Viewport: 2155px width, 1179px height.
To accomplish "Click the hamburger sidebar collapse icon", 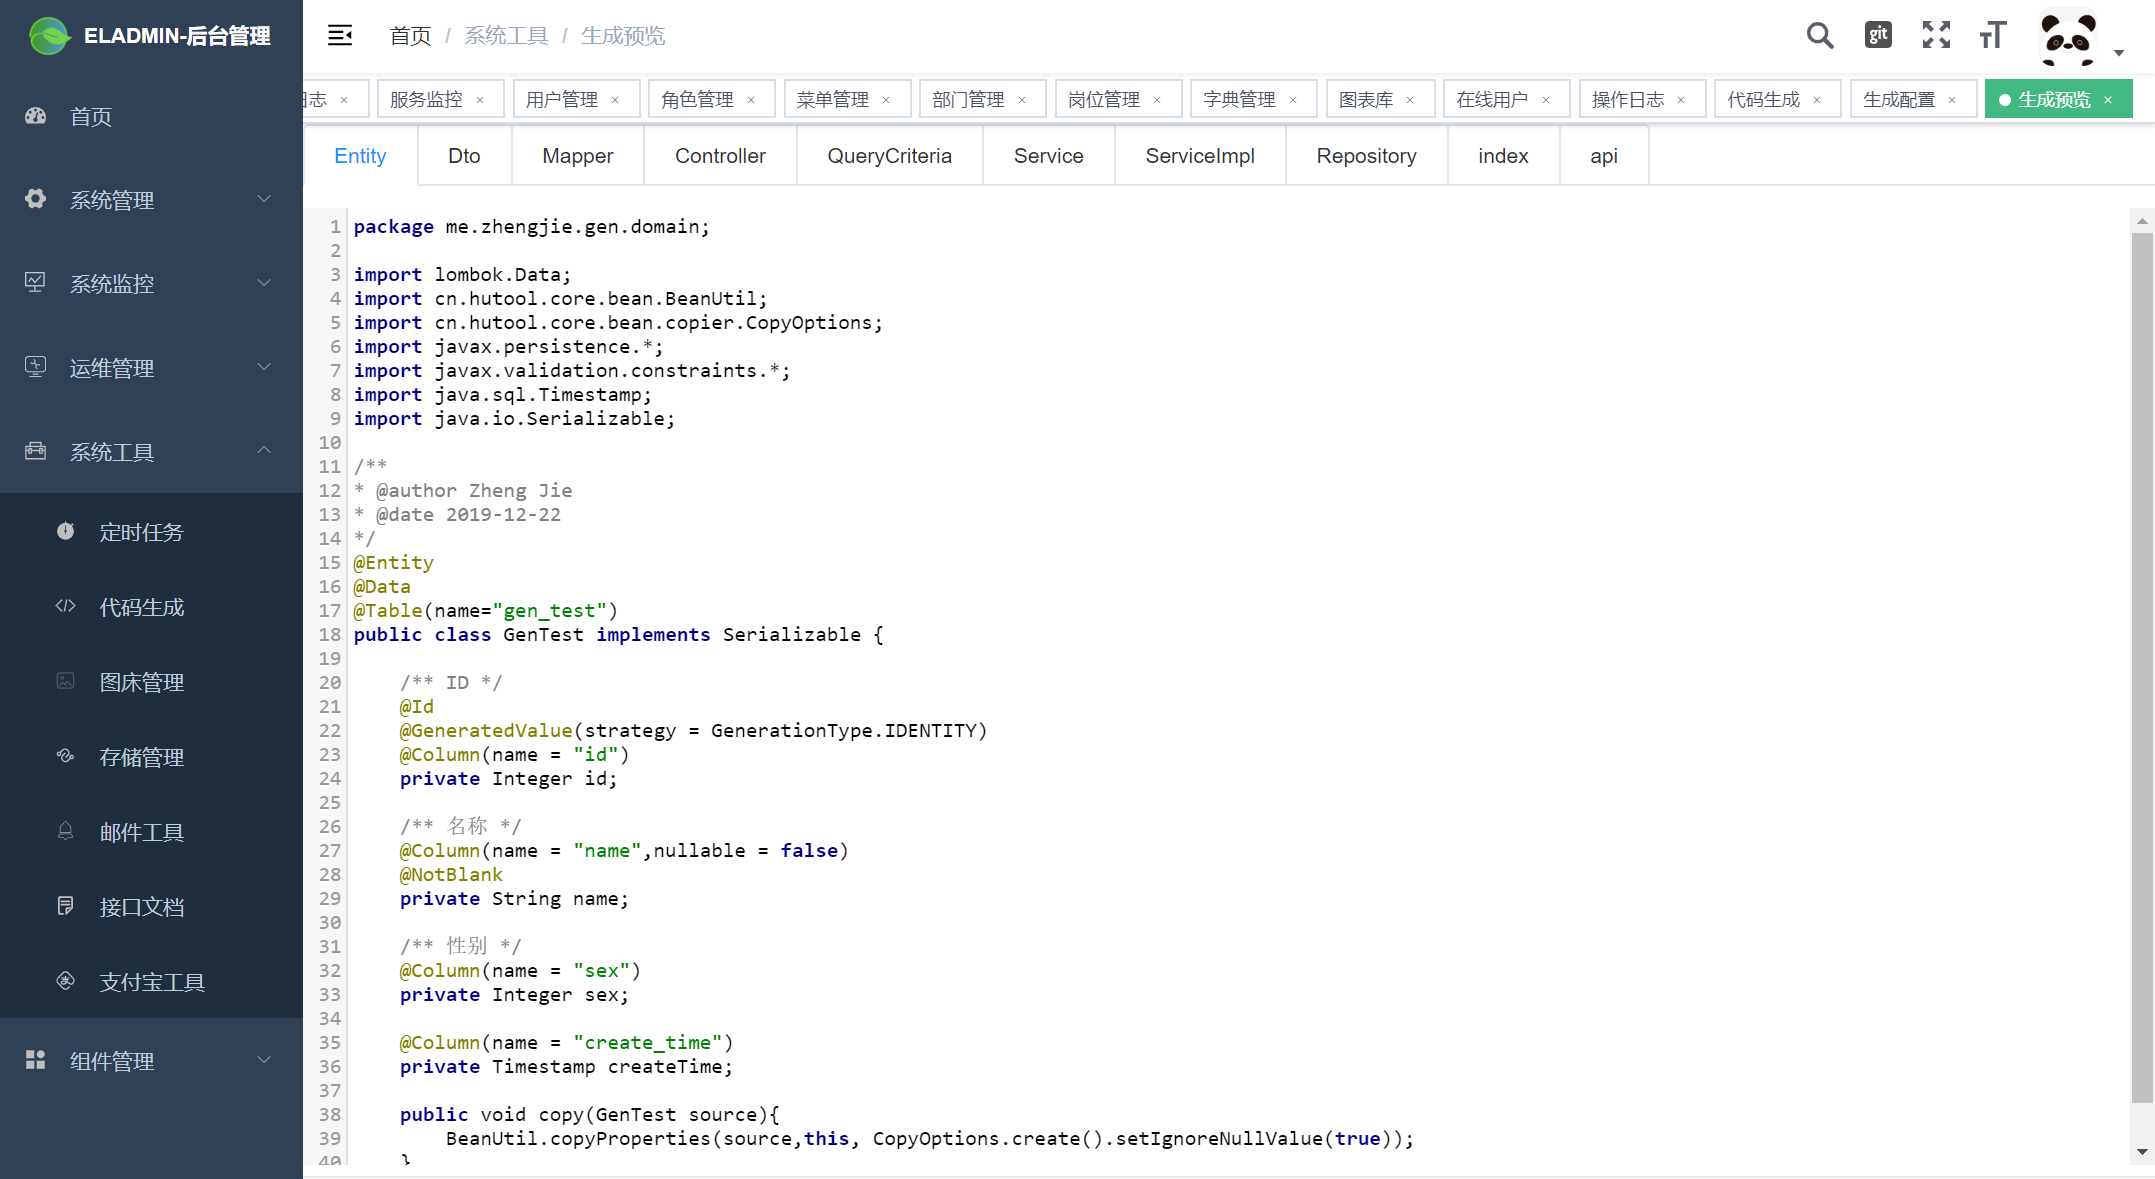I will tap(340, 36).
